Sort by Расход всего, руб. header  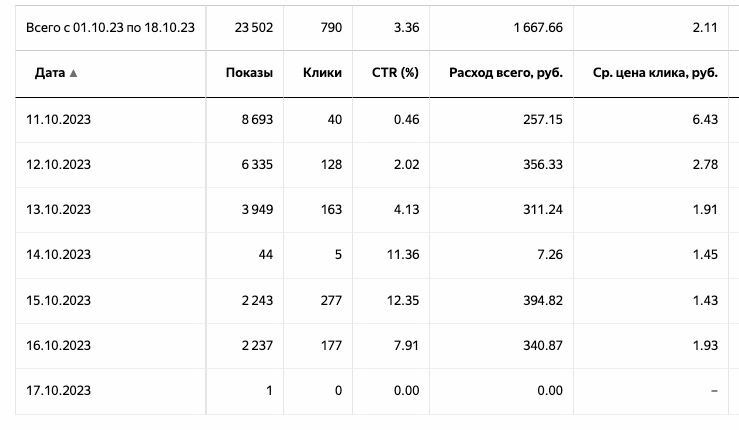(505, 73)
